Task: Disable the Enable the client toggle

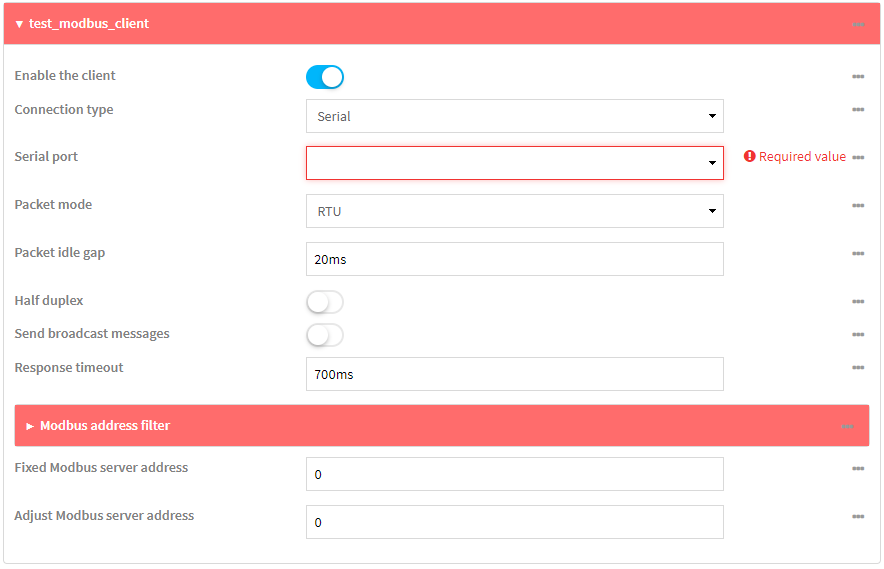Action: [x=325, y=77]
